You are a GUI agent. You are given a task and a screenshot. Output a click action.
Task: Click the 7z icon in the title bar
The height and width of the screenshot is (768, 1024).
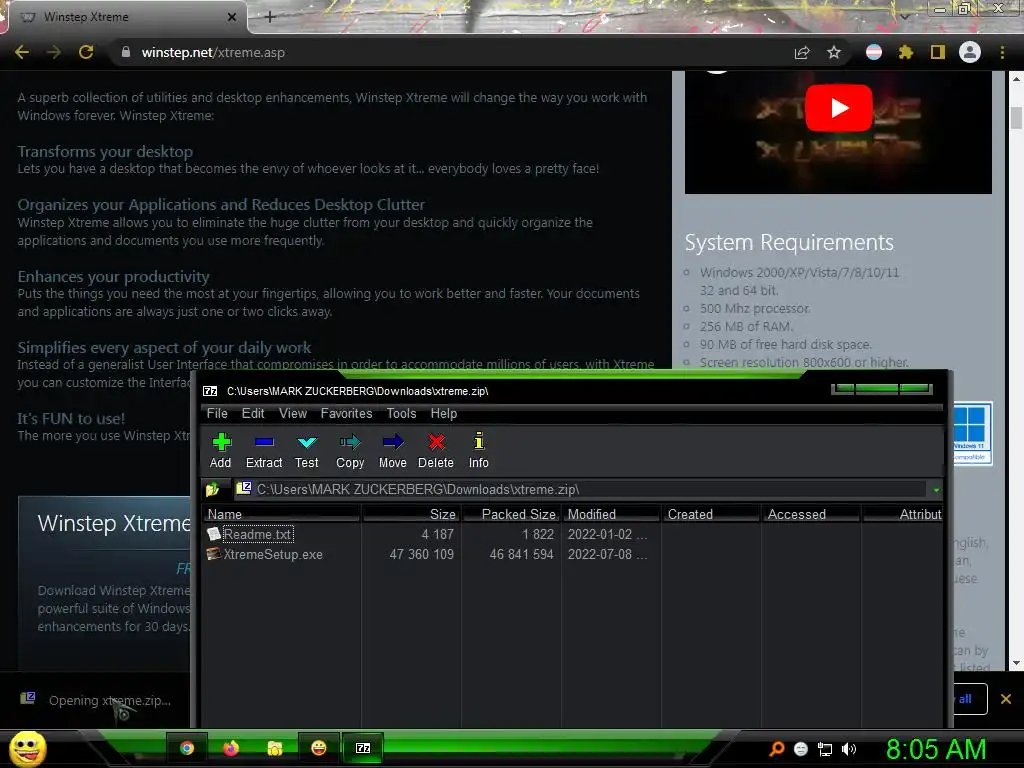tap(210, 391)
